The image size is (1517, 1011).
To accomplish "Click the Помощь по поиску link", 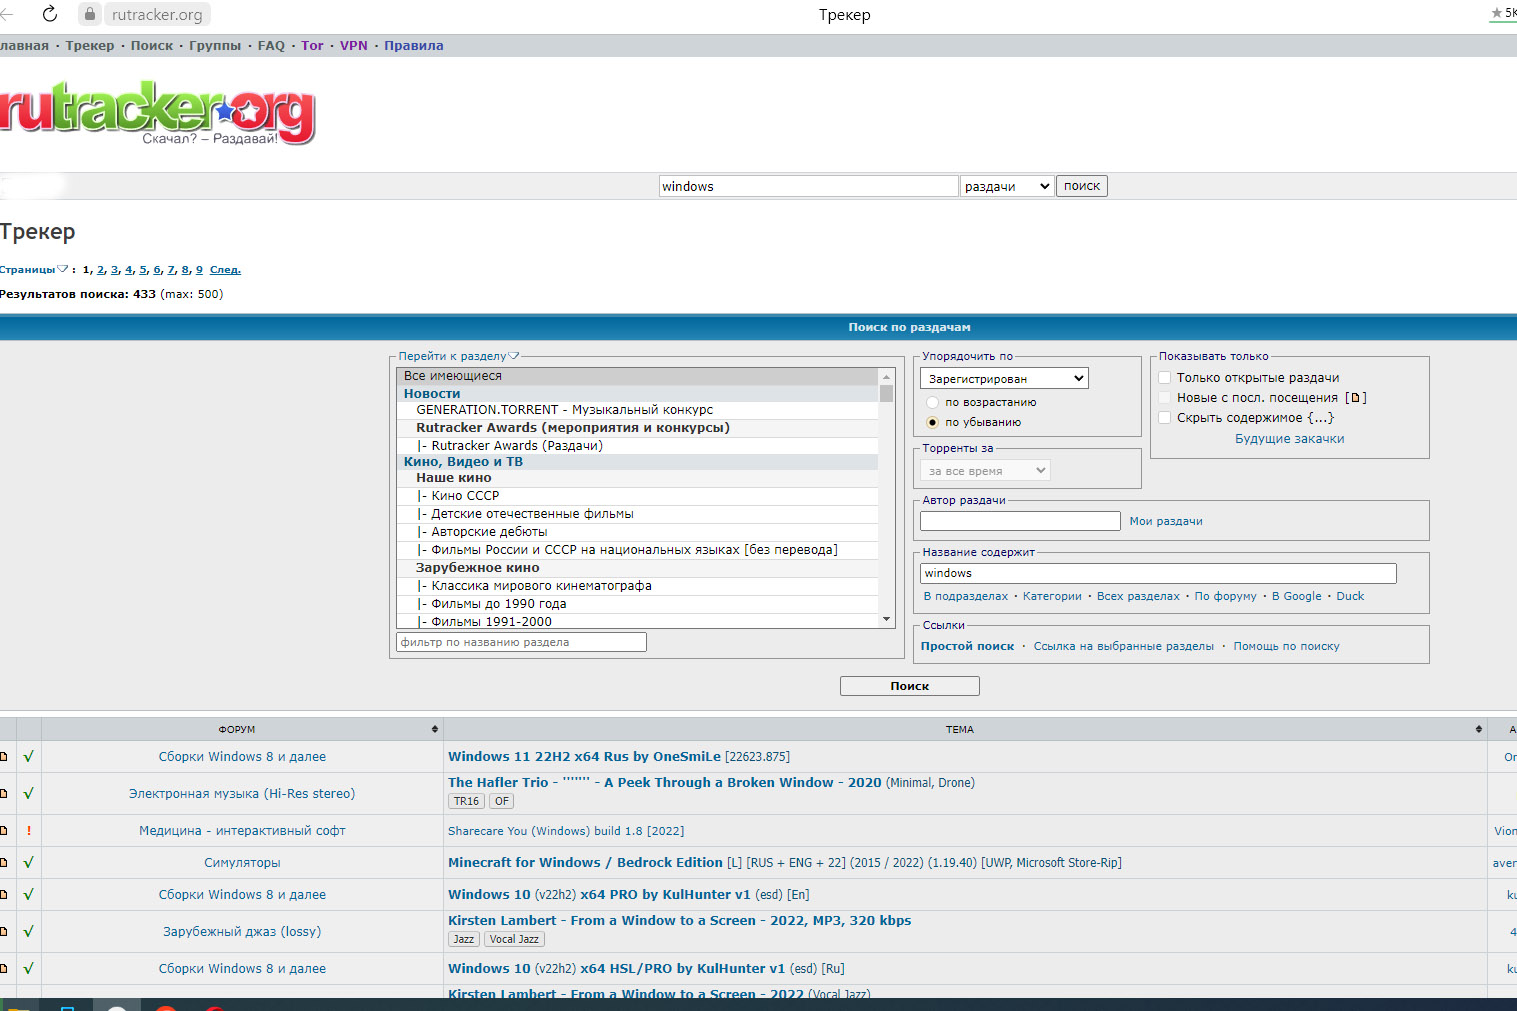I will [1286, 646].
